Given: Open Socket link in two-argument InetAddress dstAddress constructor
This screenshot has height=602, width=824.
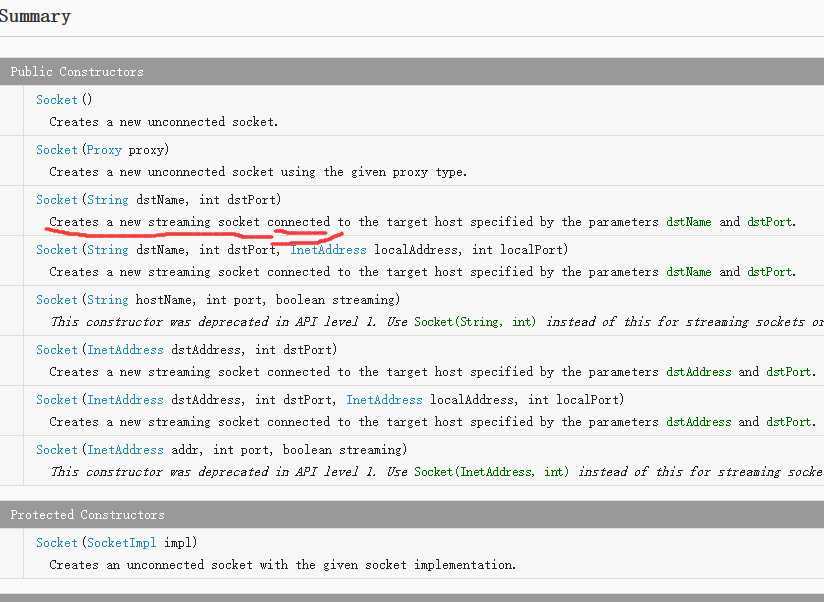Looking at the screenshot, I should pyautogui.click(x=57, y=349).
